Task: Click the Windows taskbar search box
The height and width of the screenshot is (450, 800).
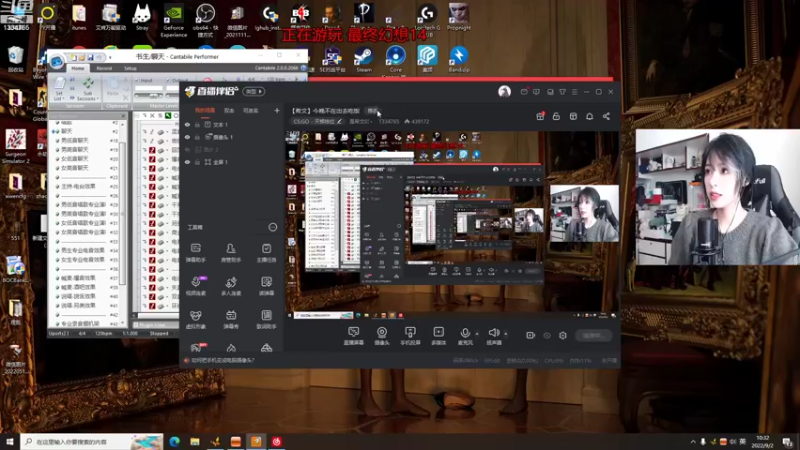Action: pos(92,442)
